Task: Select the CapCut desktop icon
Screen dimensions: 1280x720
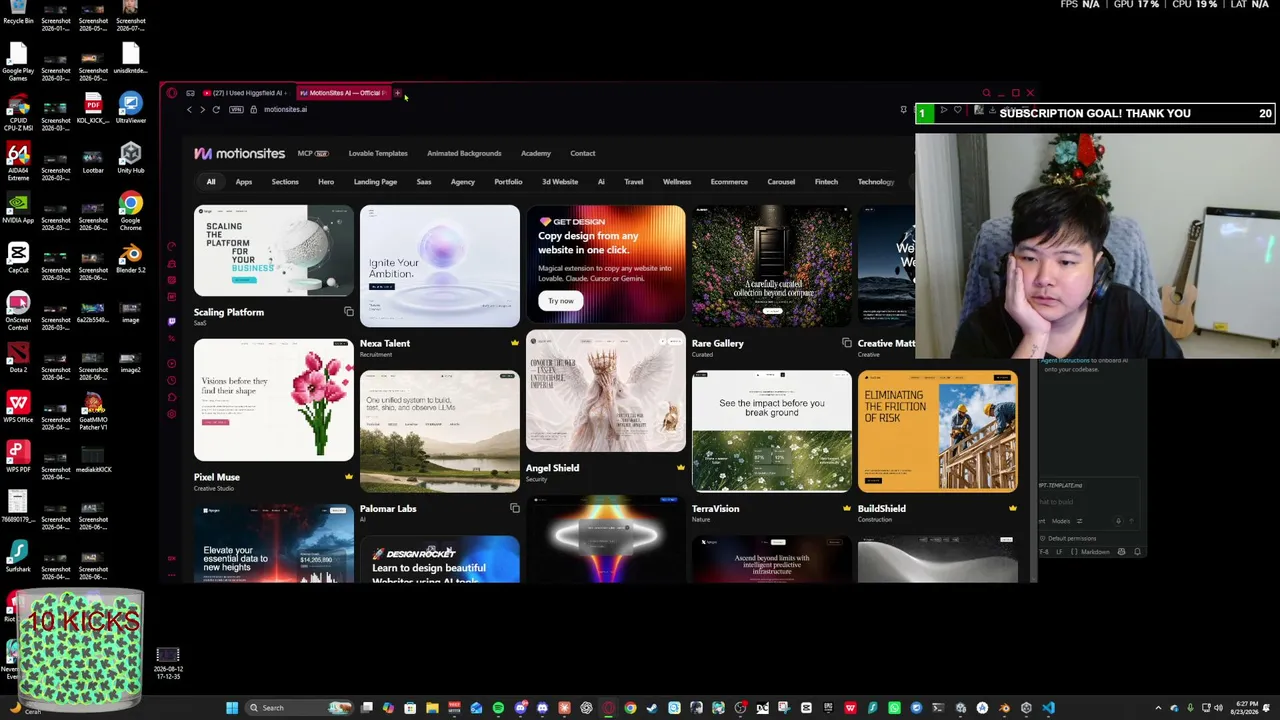Action: pos(18,258)
